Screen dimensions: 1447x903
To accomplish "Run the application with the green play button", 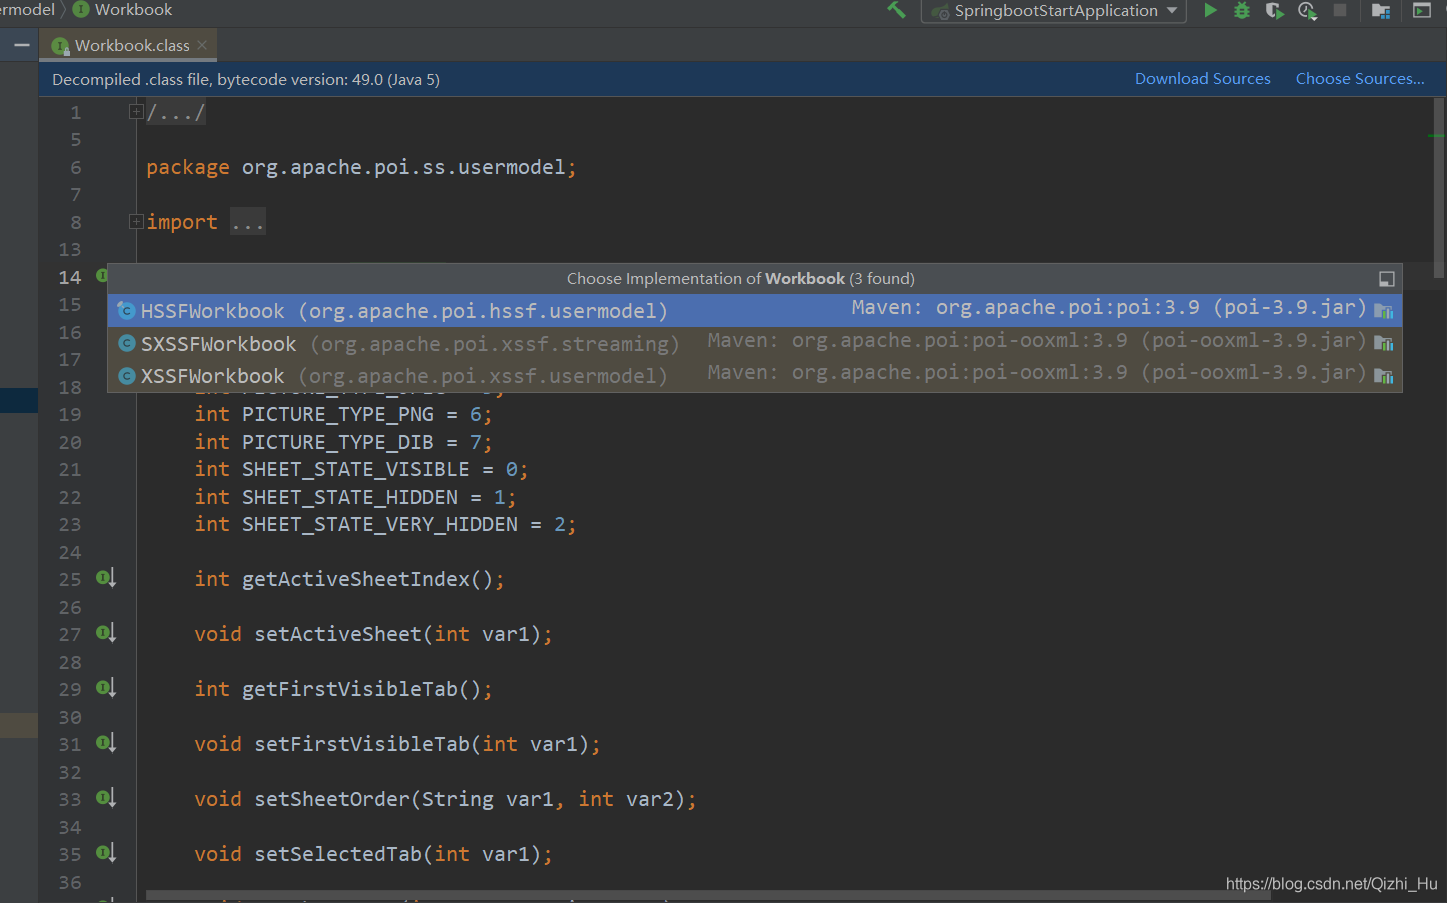I will pyautogui.click(x=1210, y=10).
